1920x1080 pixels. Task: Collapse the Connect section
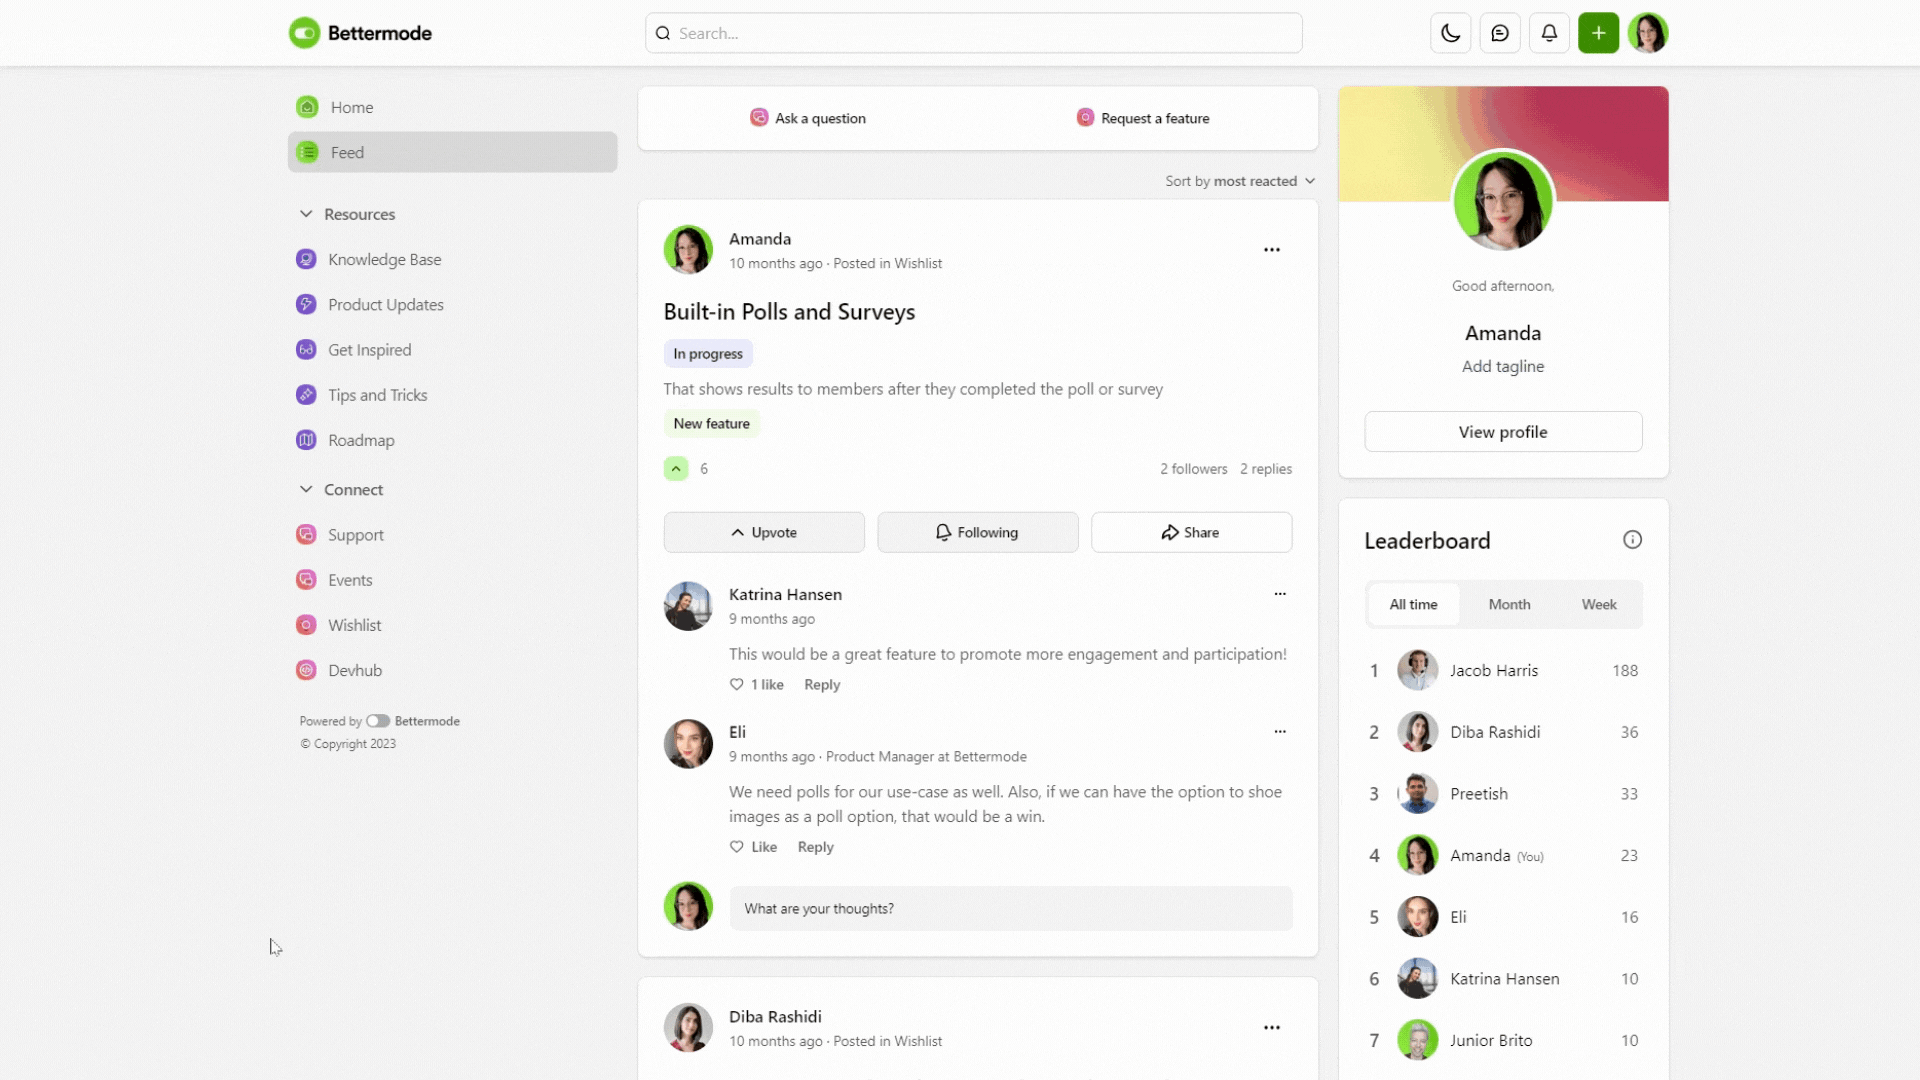click(306, 489)
